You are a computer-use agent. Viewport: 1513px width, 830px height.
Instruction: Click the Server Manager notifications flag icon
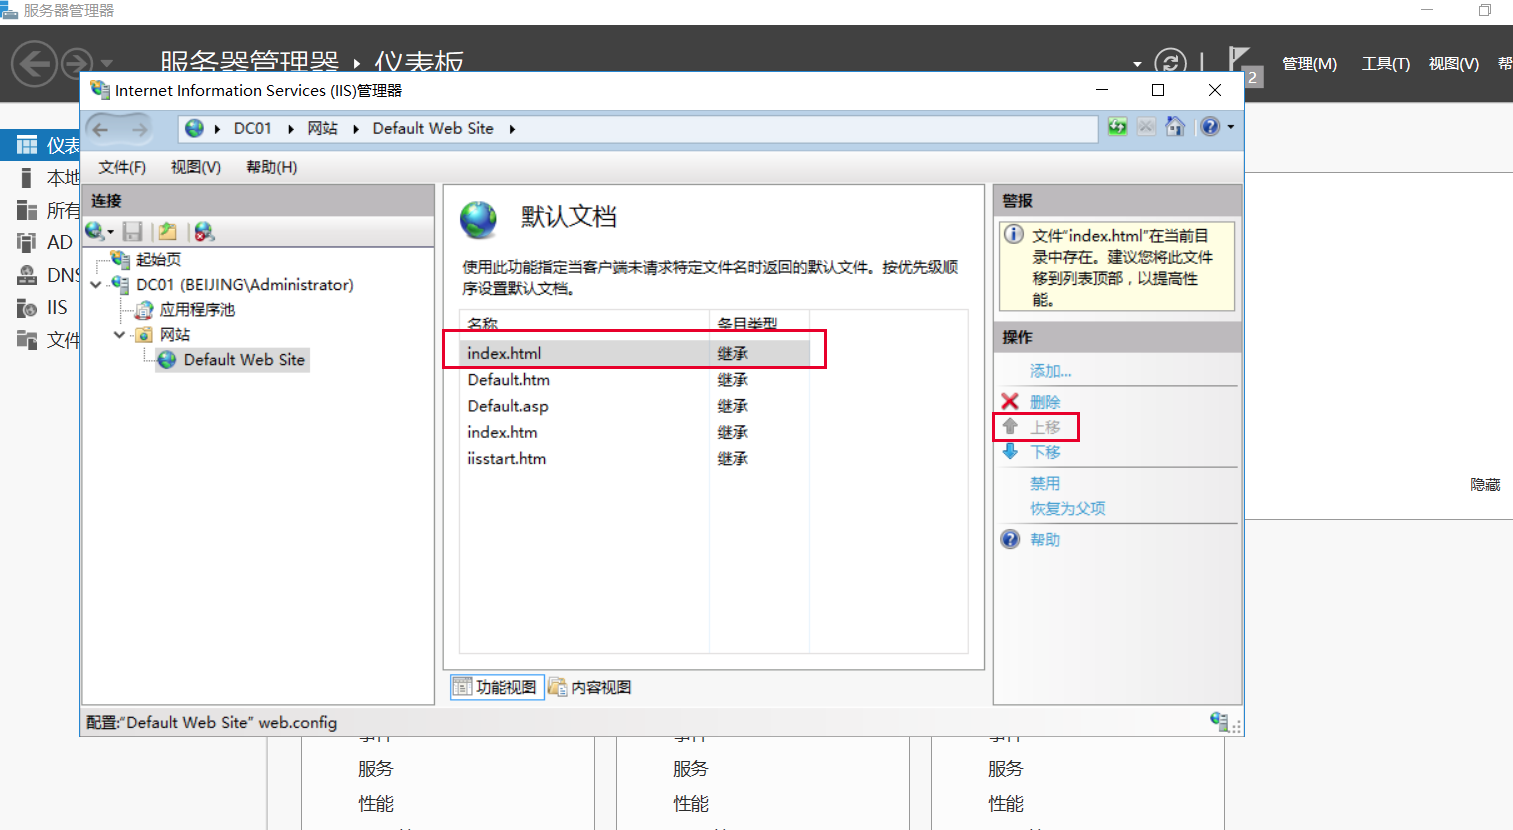coord(1239,60)
